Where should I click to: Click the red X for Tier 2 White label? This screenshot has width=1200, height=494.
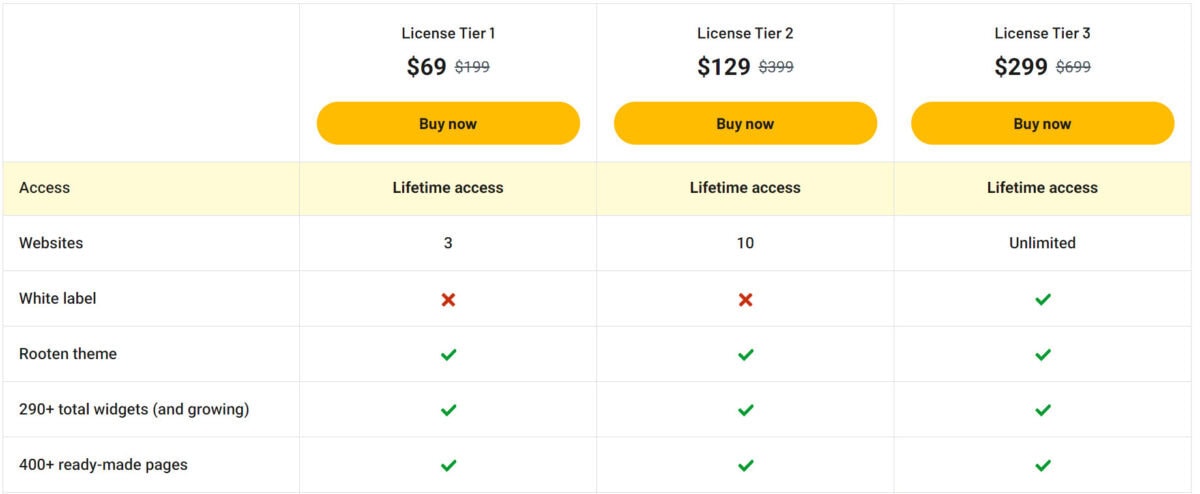pyautogui.click(x=745, y=299)
